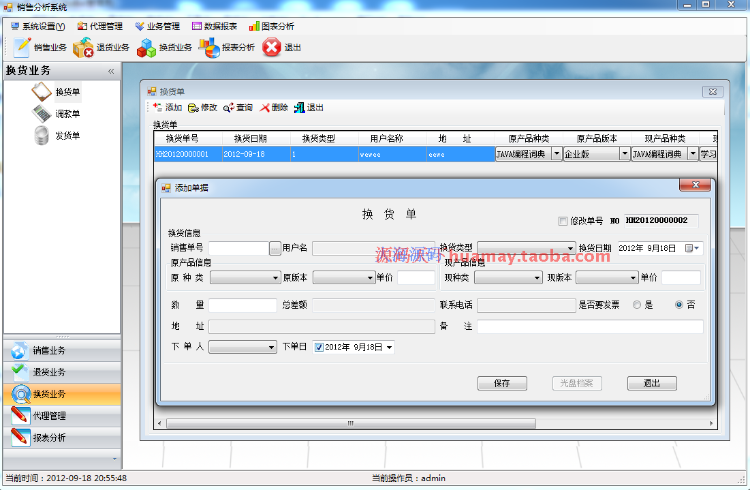Click into the 备注 input field
This screenshot has height=490, width=750.
coord(590,327)
